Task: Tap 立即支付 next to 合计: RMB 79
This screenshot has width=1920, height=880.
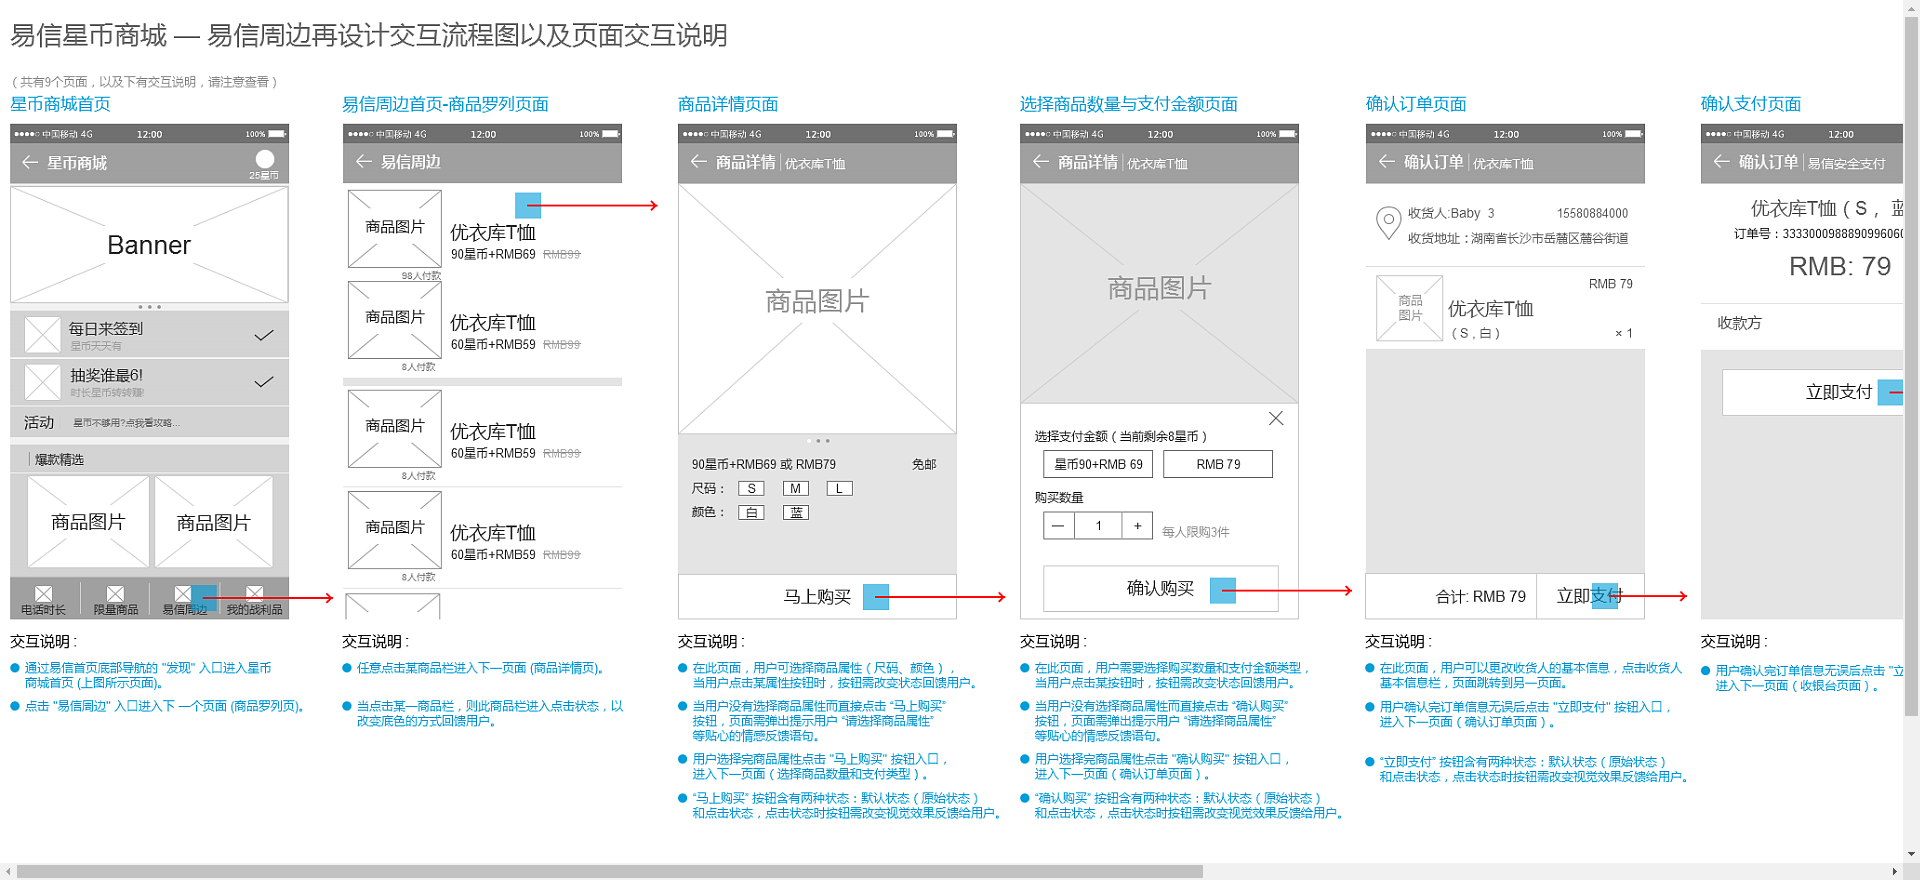Action: [1590, 596]
